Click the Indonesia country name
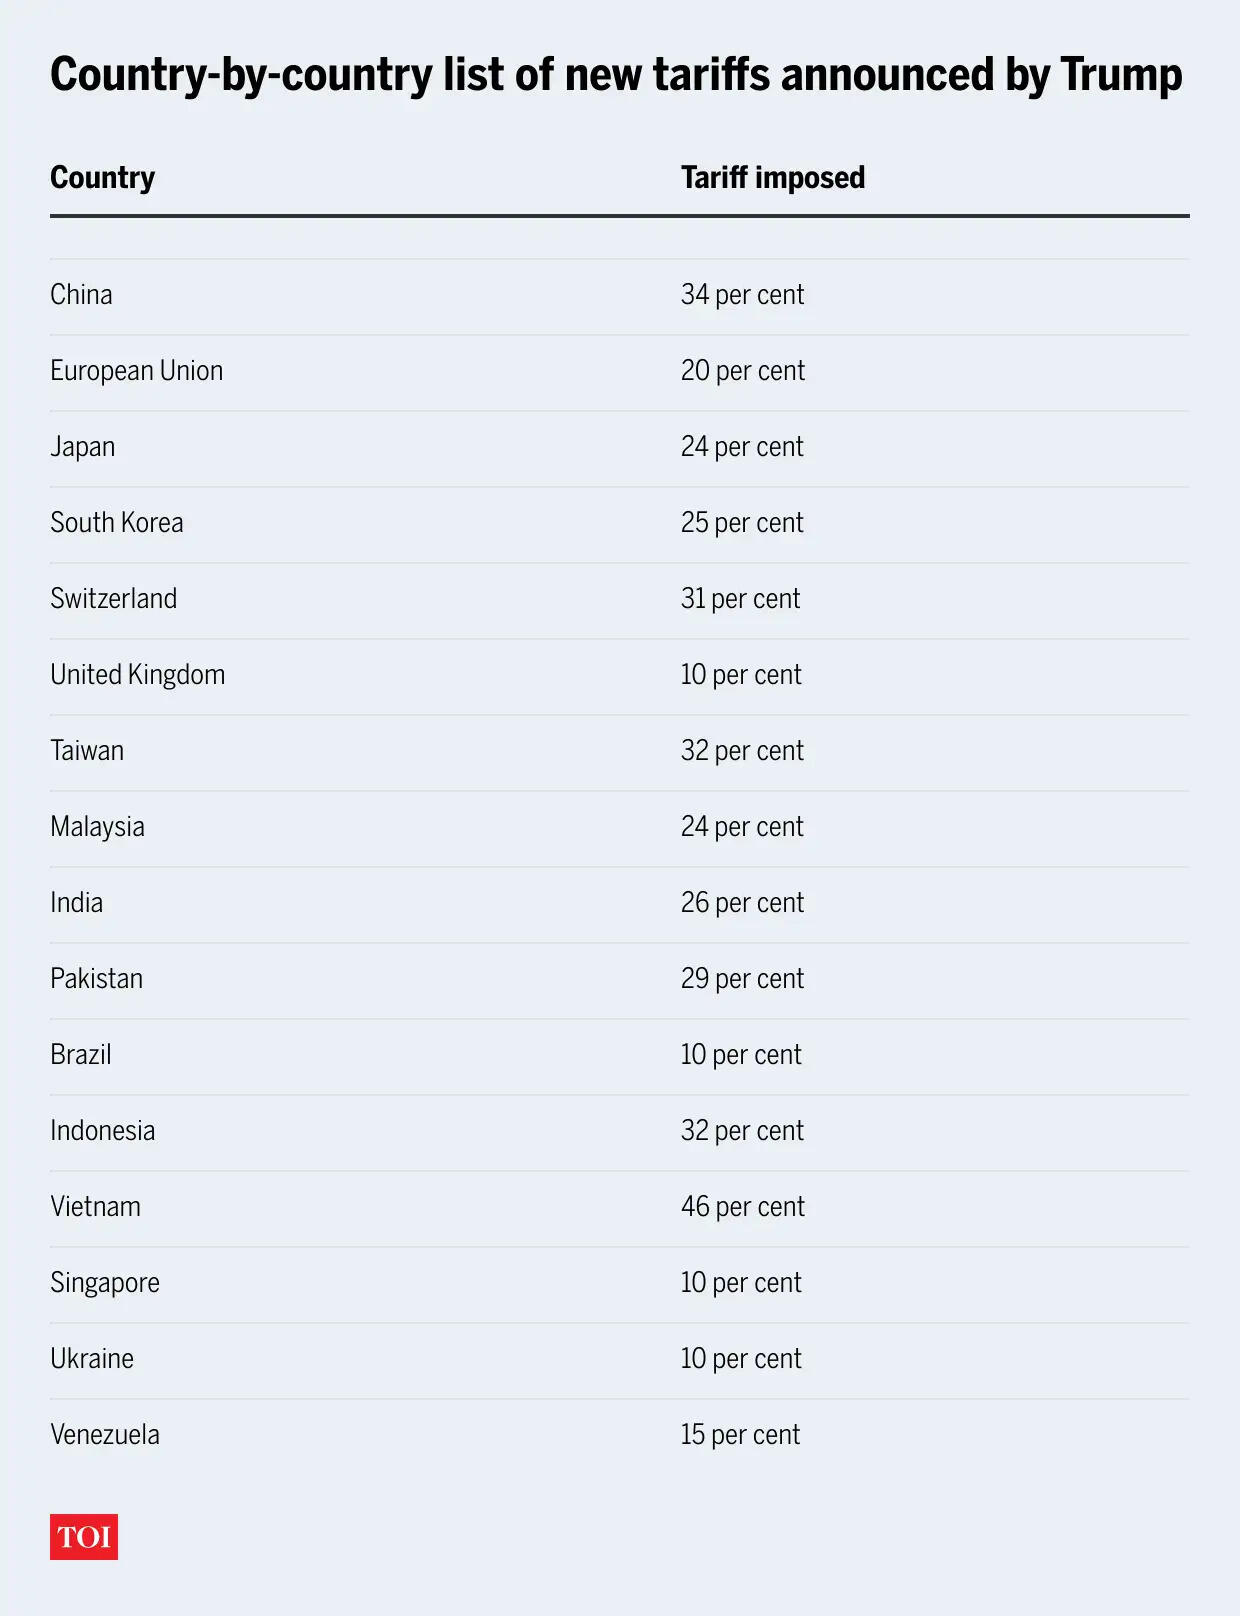Viewport: 1240px width, 1616px height. pos(103,1131)
